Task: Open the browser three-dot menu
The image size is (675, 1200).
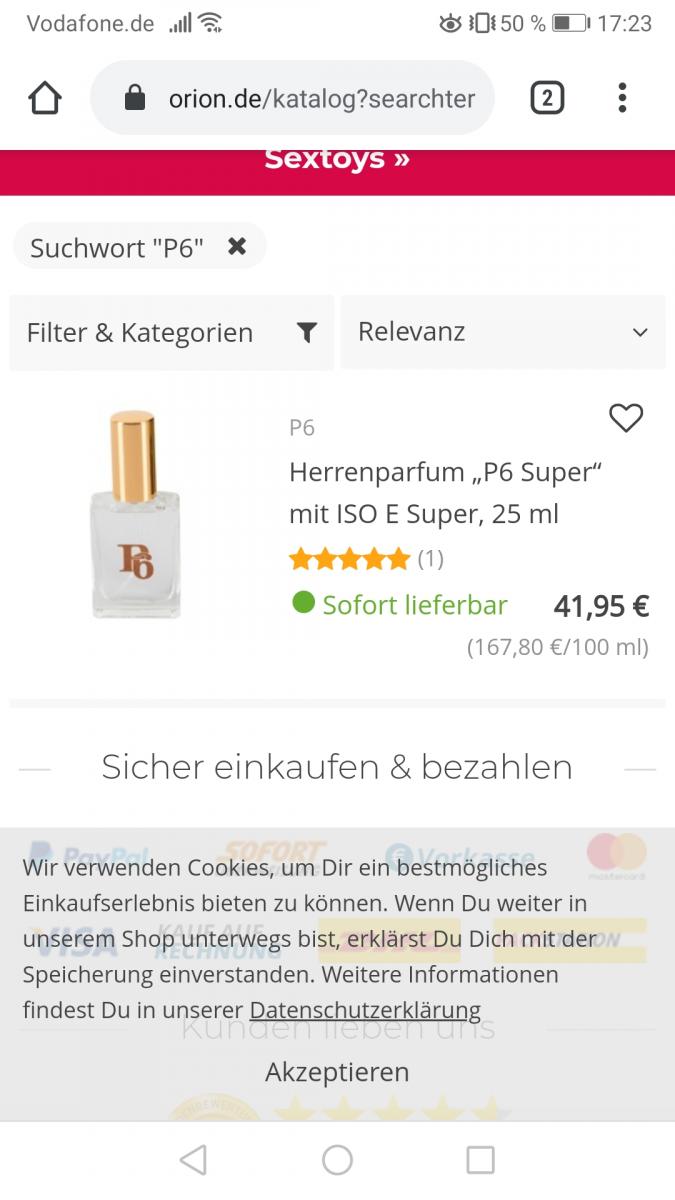Action: [x=622, y=98]
